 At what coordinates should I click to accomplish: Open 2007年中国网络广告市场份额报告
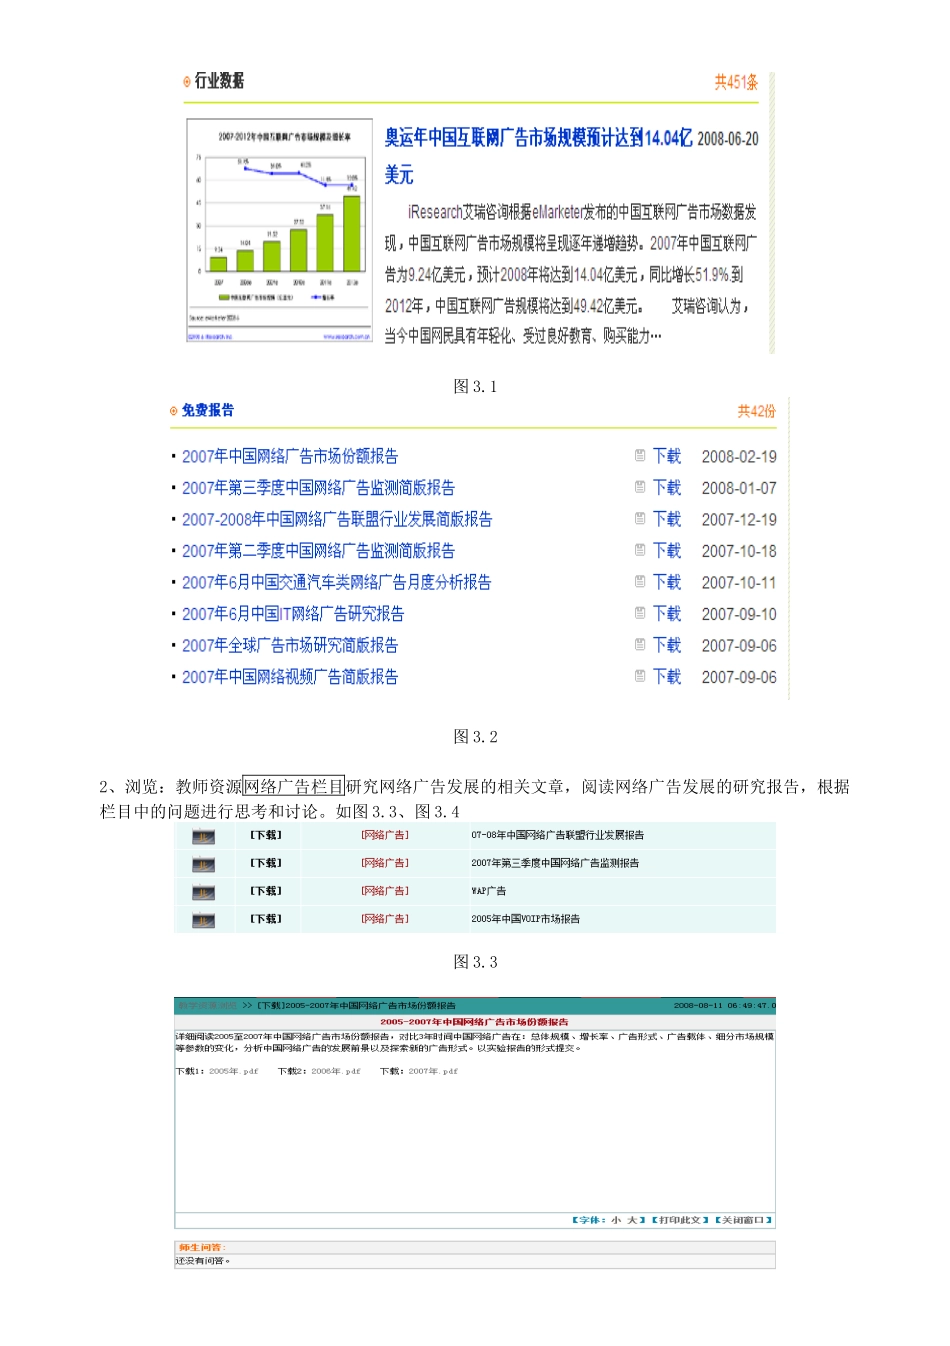pos(290,456)
